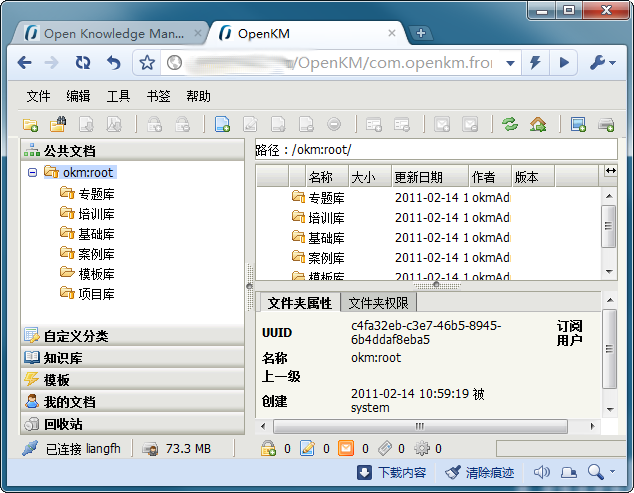Click the file list vertical scrollbar thumb
634x493 pixels.
point(609,226)
